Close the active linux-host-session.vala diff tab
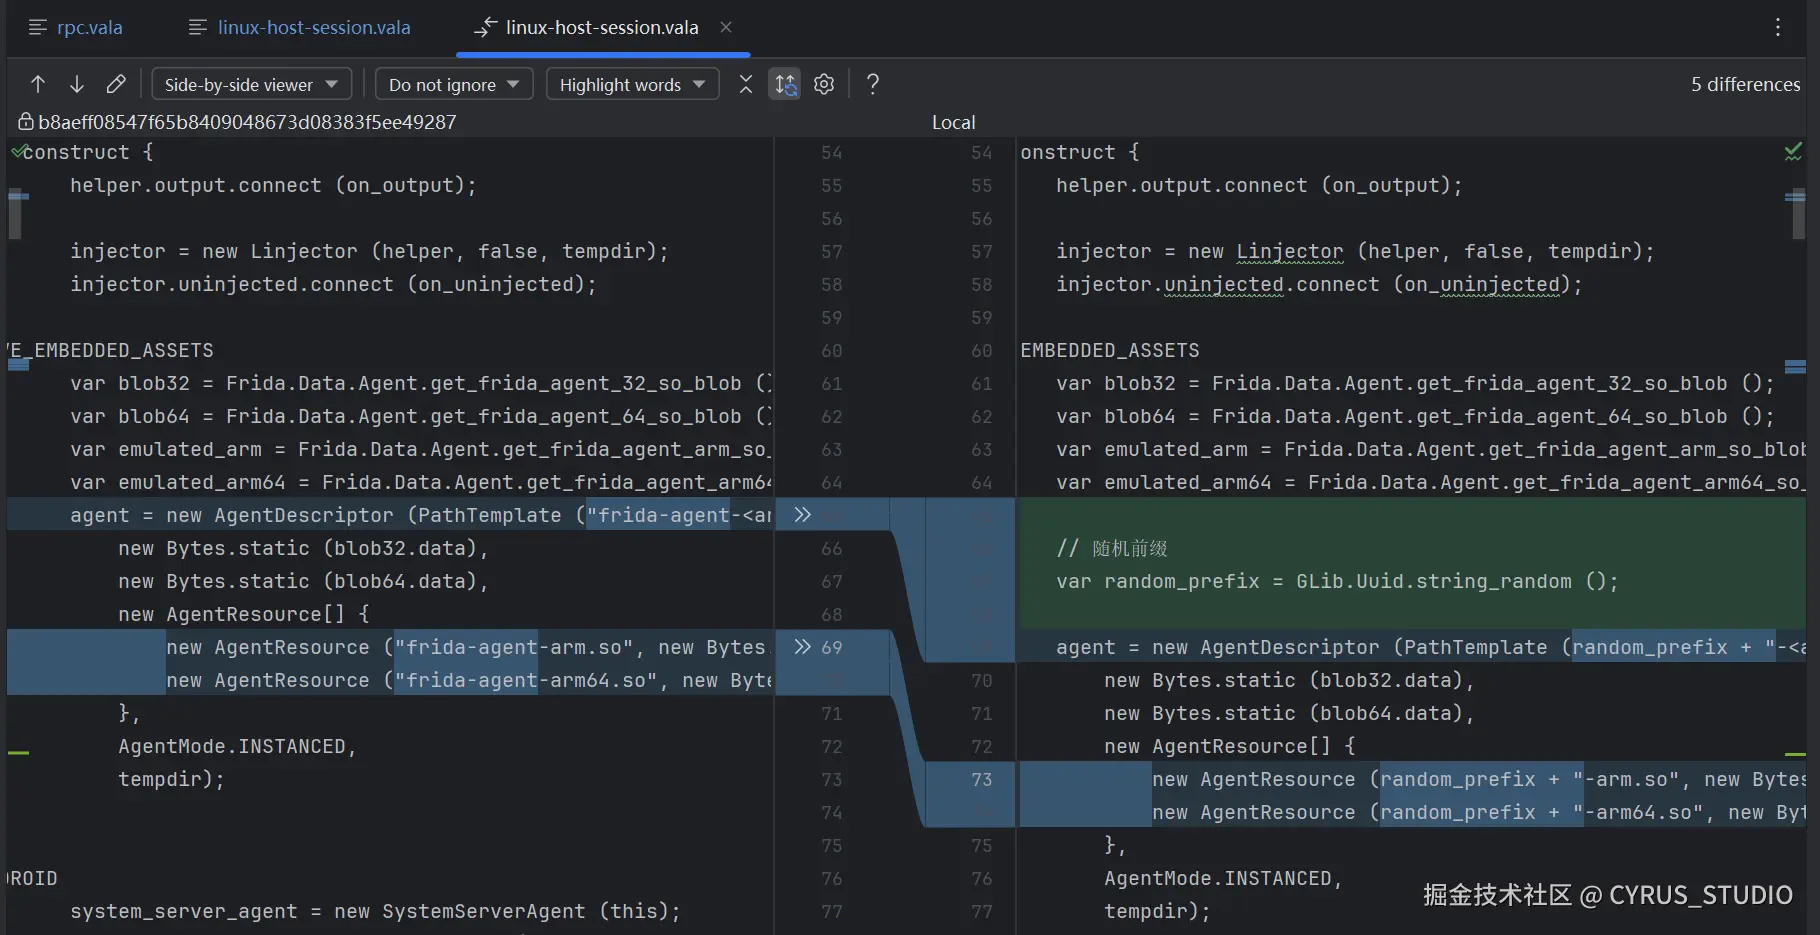 [726, 27]
